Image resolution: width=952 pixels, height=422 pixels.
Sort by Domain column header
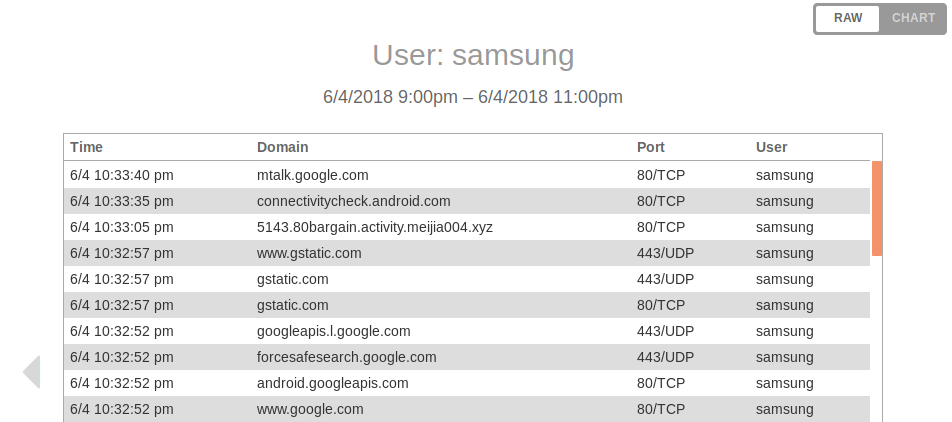click(282, 147)
